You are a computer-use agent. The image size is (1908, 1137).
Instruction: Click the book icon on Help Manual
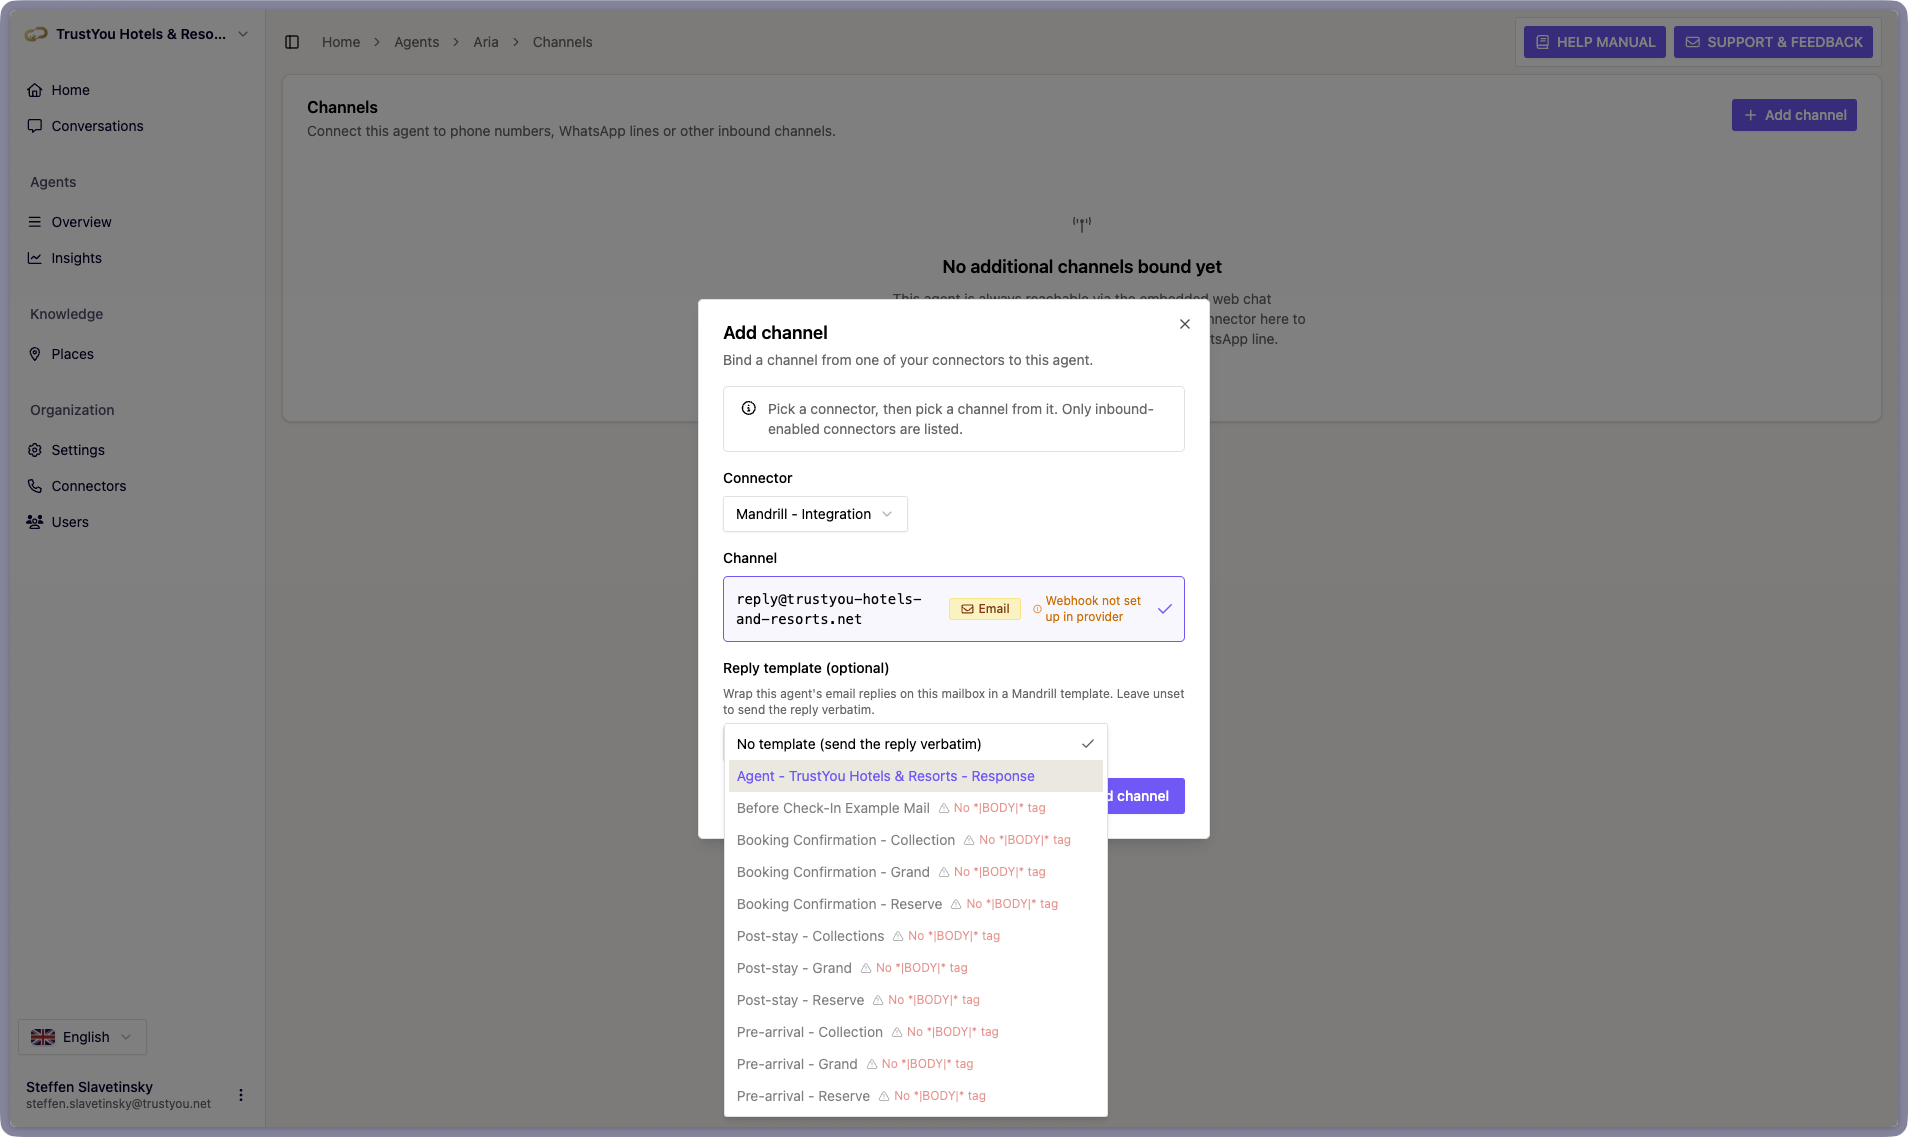[1542, 42]
